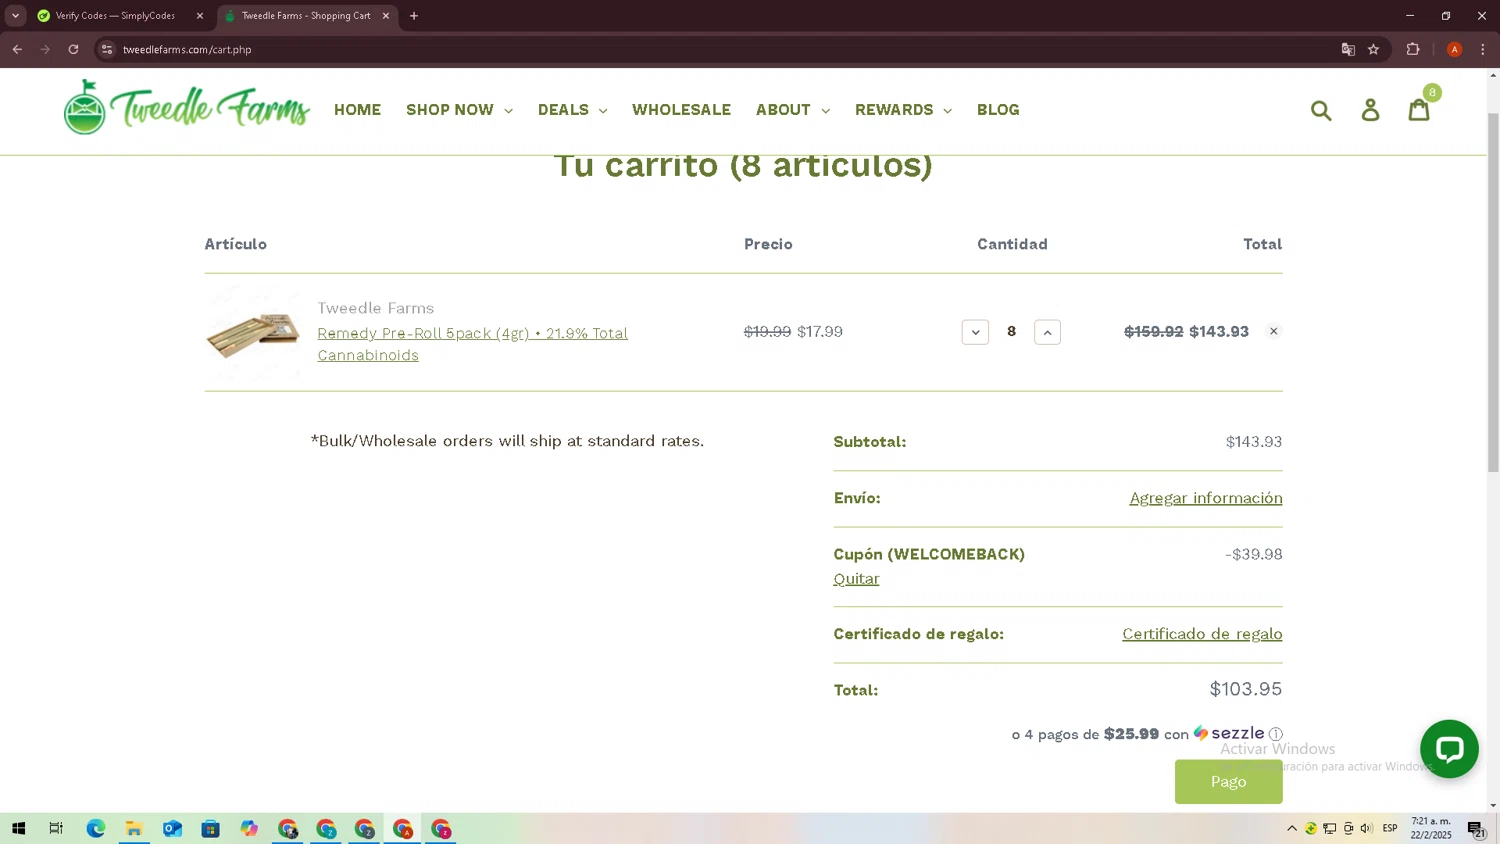Go back with the browser back arrow
Screen dimensions: 1500x844
[x=17, y=49]
